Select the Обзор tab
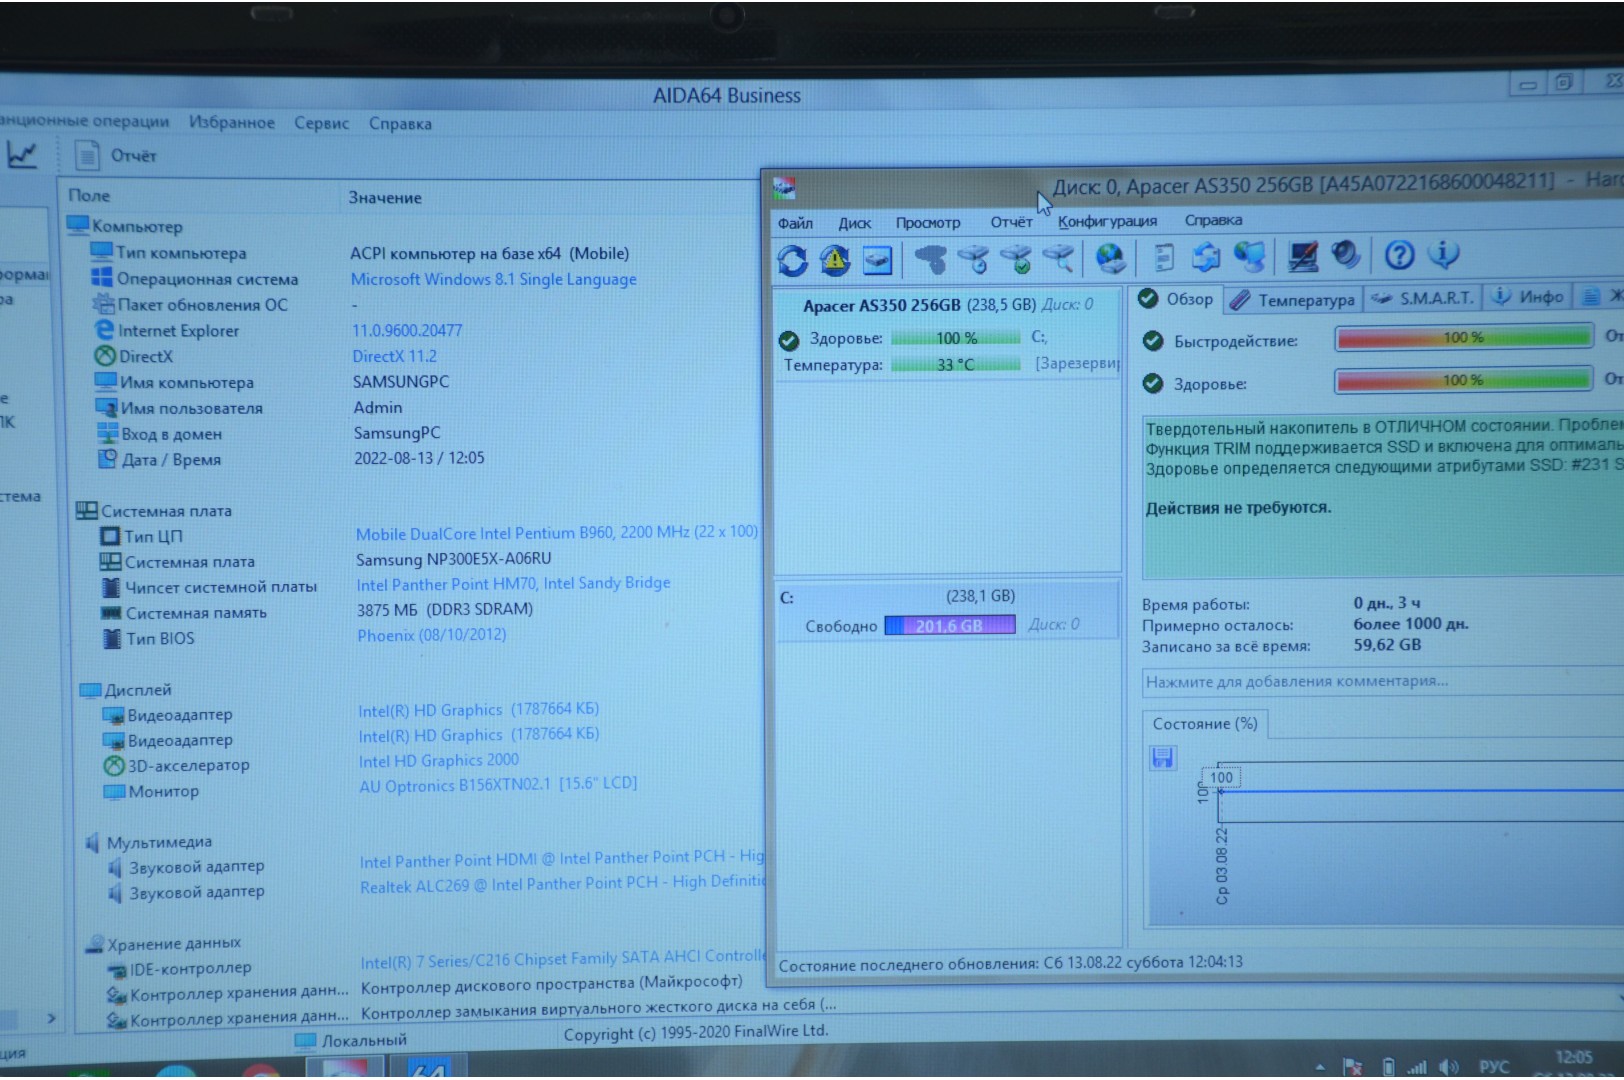Viewport: 1624px width, 1080px height. click(1176, 299)
